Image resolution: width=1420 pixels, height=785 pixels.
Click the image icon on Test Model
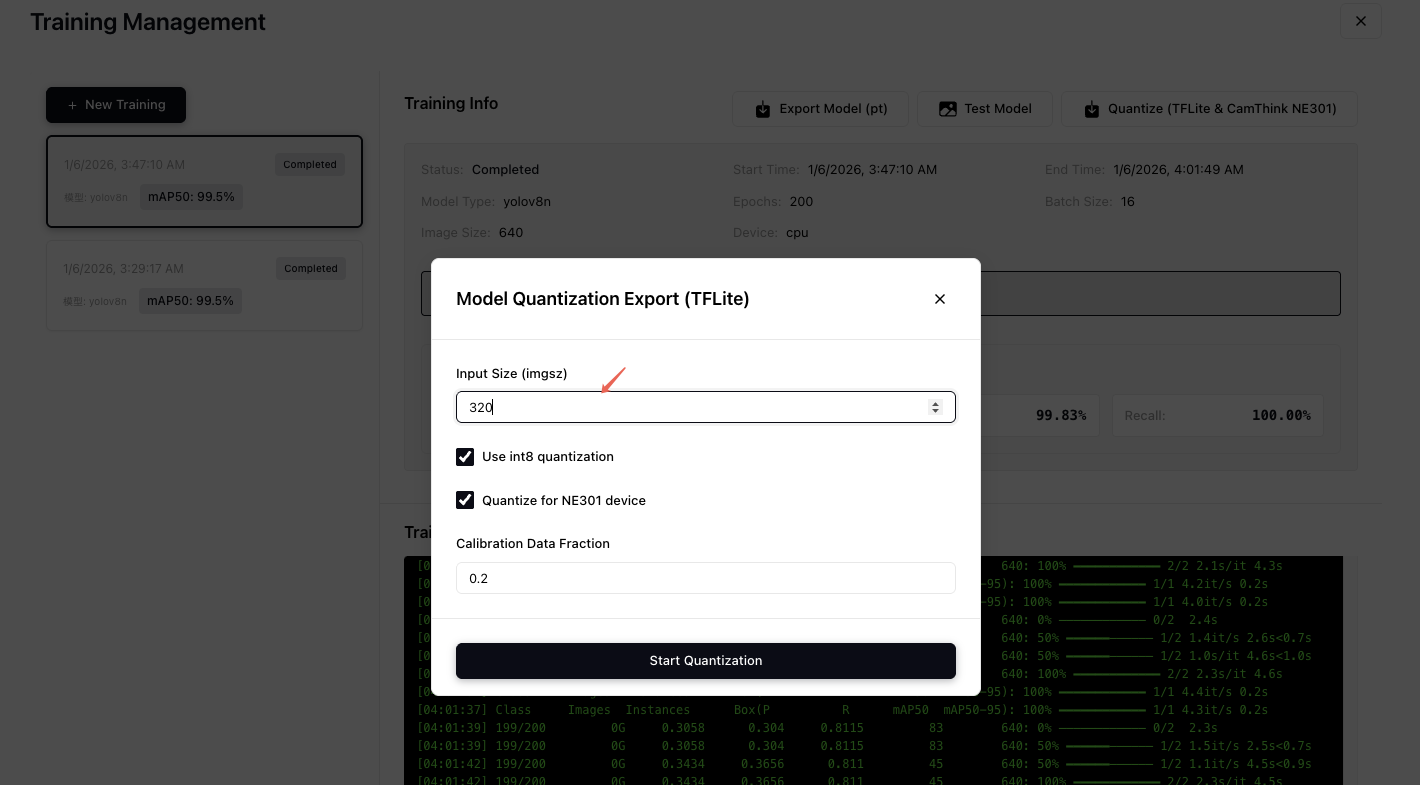(x=947, y=109)
